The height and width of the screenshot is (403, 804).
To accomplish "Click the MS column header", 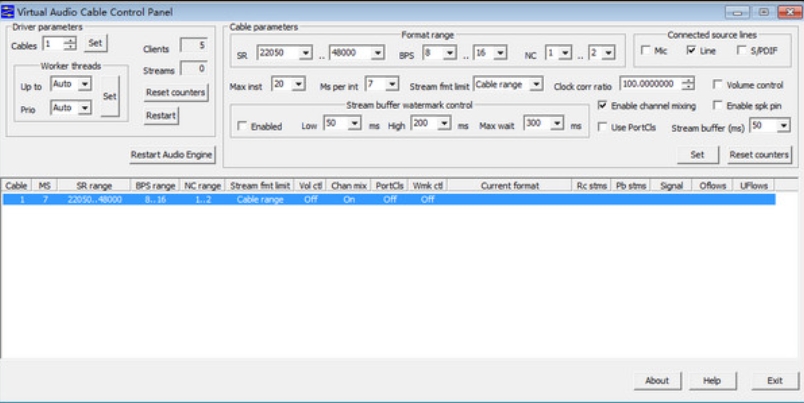I will [x=45, y=186].
